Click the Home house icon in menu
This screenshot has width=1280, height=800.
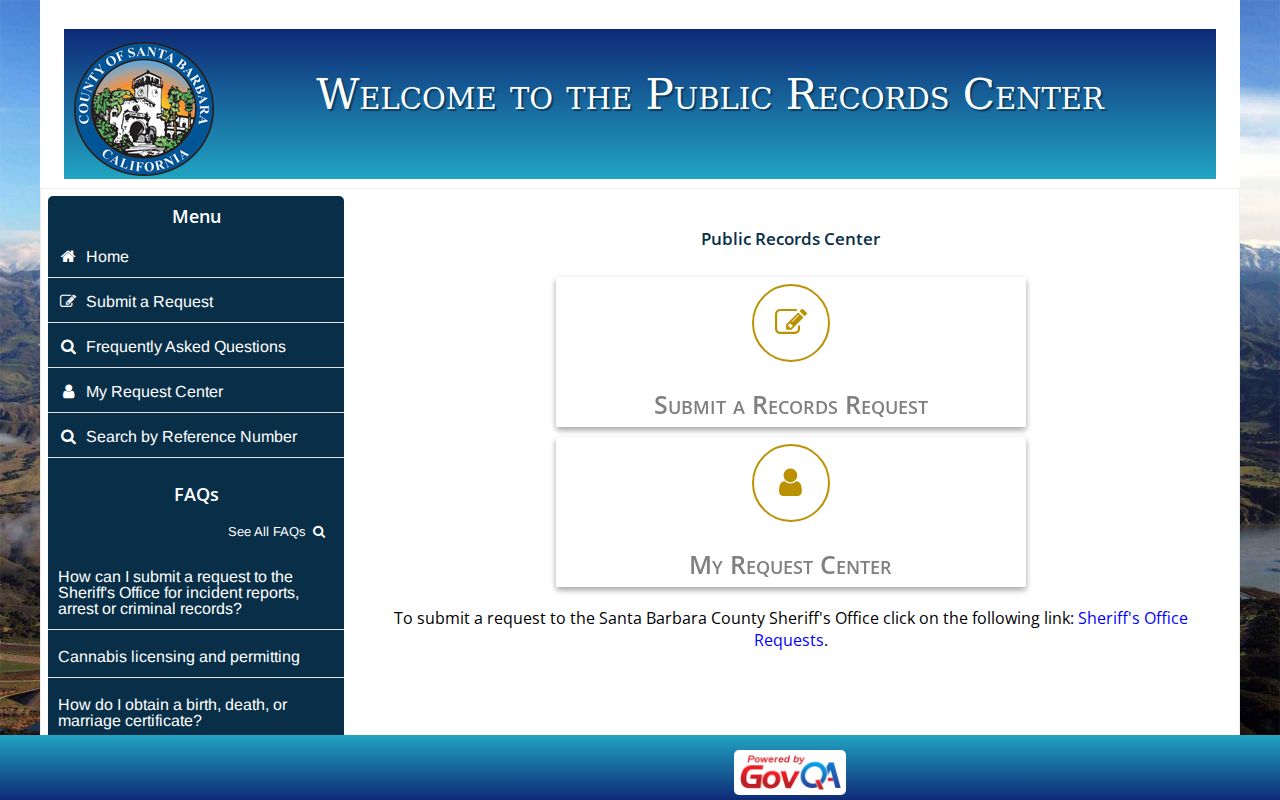(68, 257)
